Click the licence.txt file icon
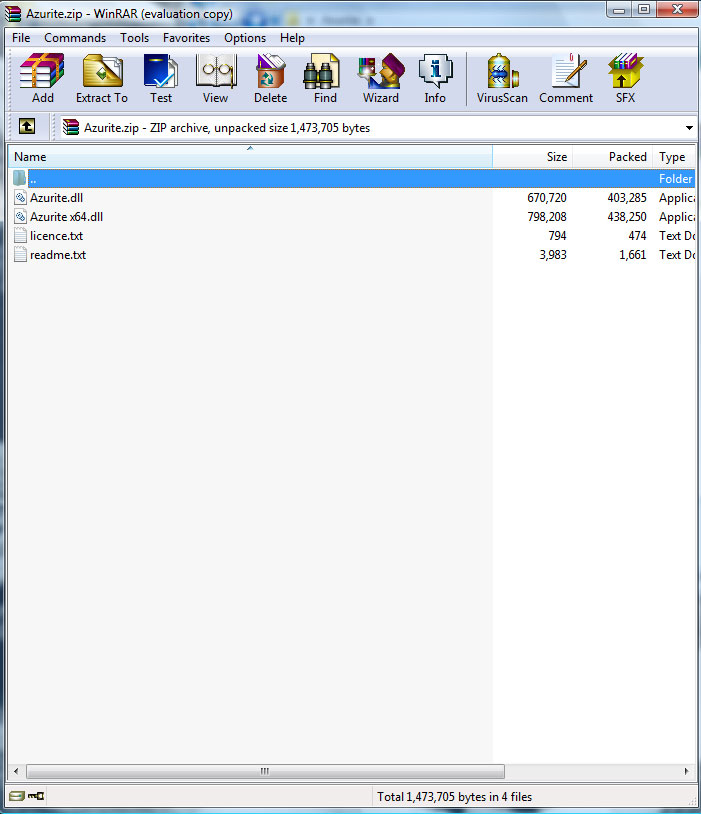701x814 pixels. tap(20, 236)
